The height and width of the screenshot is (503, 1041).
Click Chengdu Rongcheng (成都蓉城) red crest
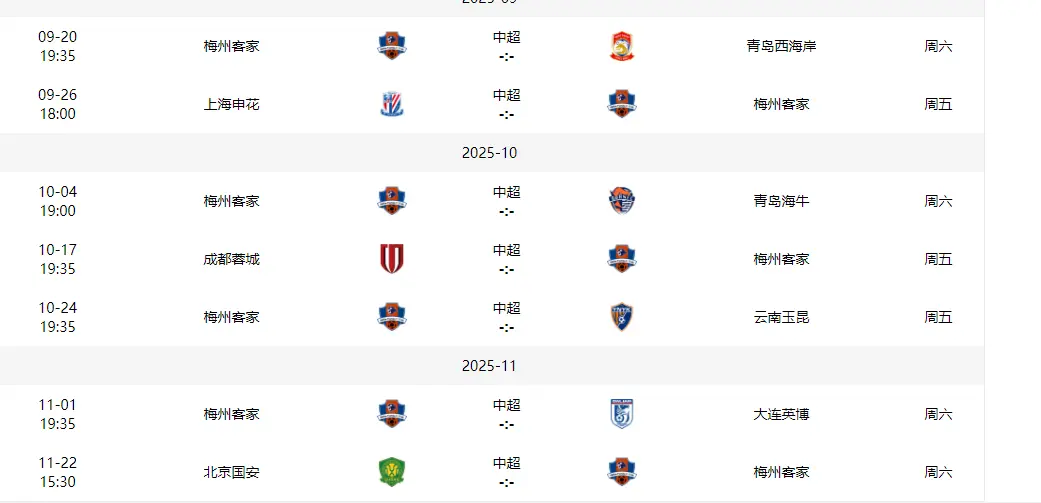pos(392,259)
